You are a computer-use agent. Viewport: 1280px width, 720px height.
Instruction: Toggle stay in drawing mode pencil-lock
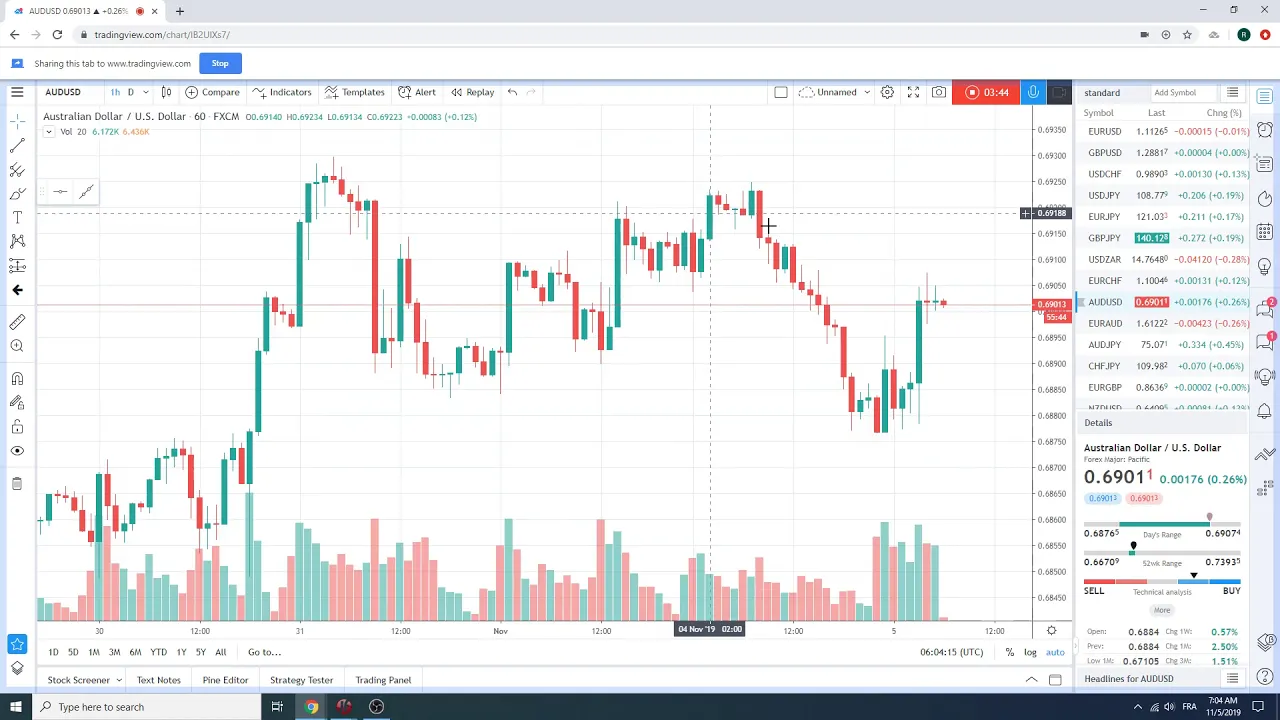pyautogui.click(x=17, y=402)
